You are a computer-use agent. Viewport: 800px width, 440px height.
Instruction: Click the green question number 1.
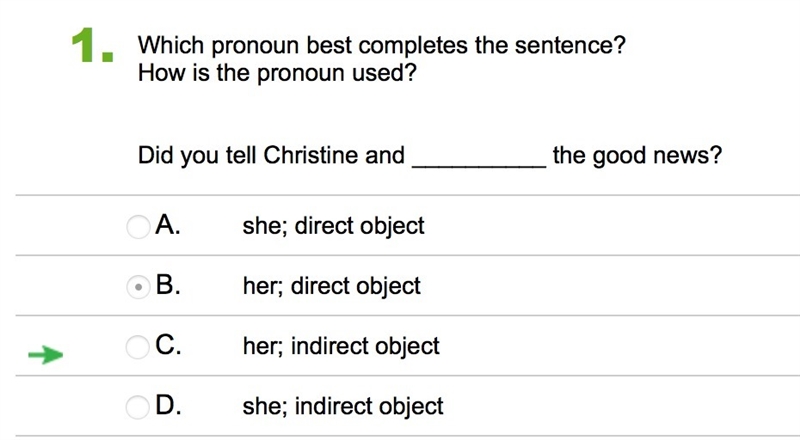(92, 45)
